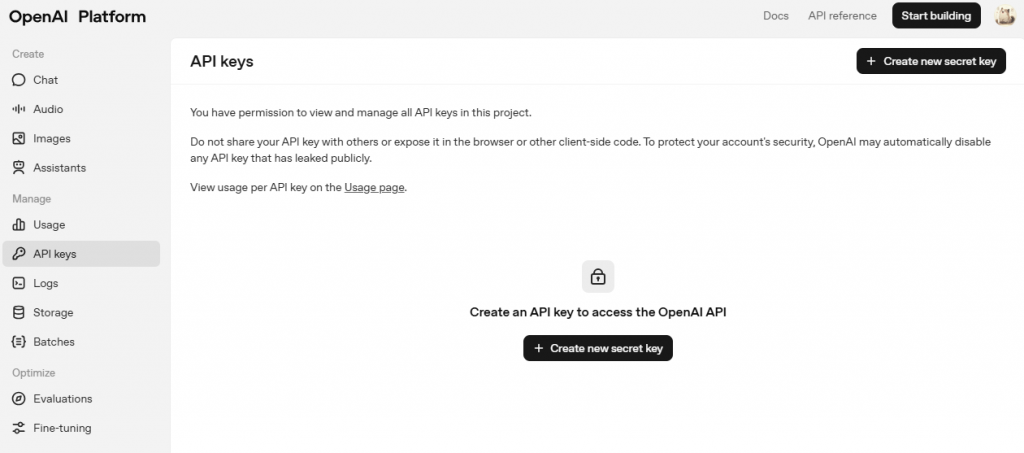Click the Images picture icon
The image size is (1024, 453).
(19, 138)
